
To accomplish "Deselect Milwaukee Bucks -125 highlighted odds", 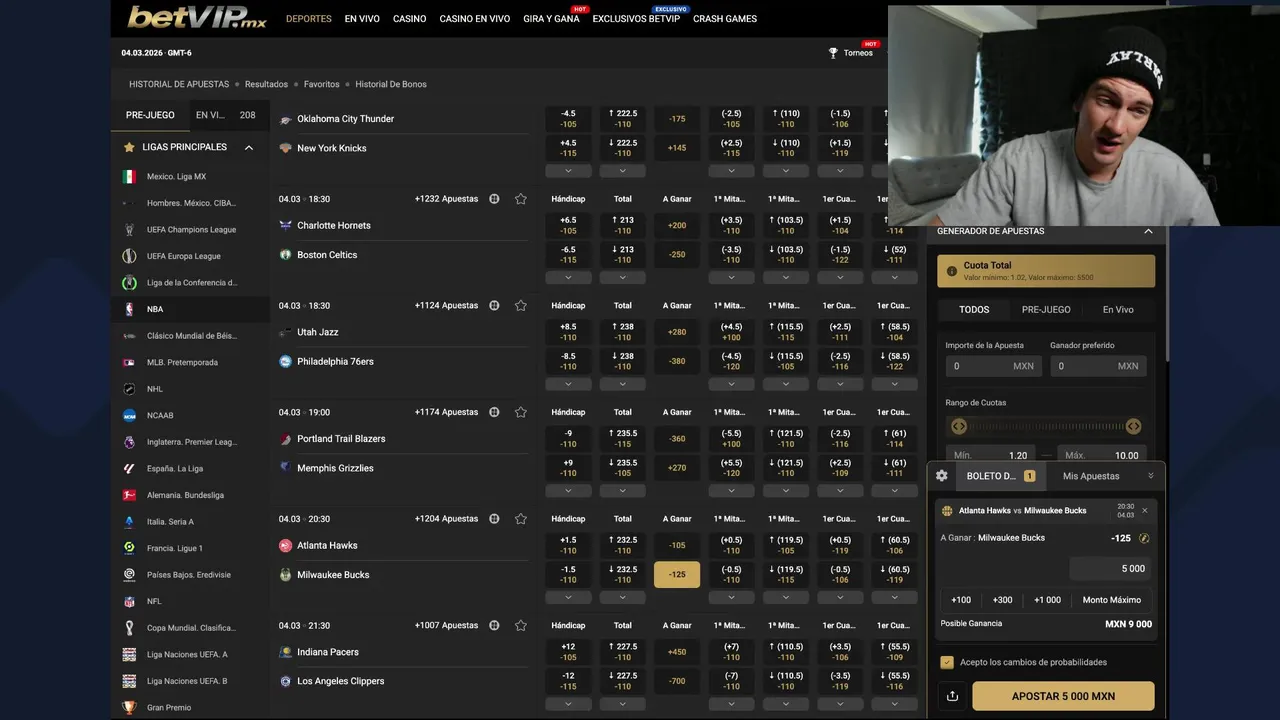I will 677,575.
